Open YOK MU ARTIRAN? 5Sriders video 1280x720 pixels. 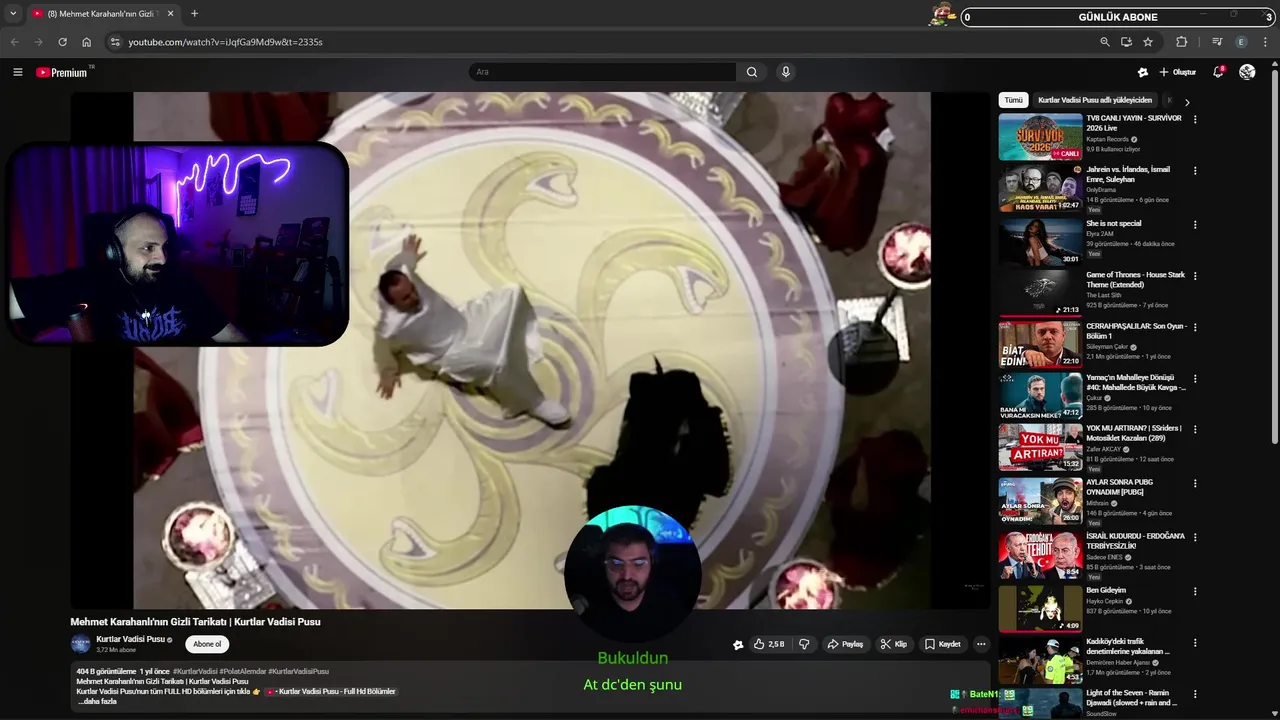(x=1134, y=433)
